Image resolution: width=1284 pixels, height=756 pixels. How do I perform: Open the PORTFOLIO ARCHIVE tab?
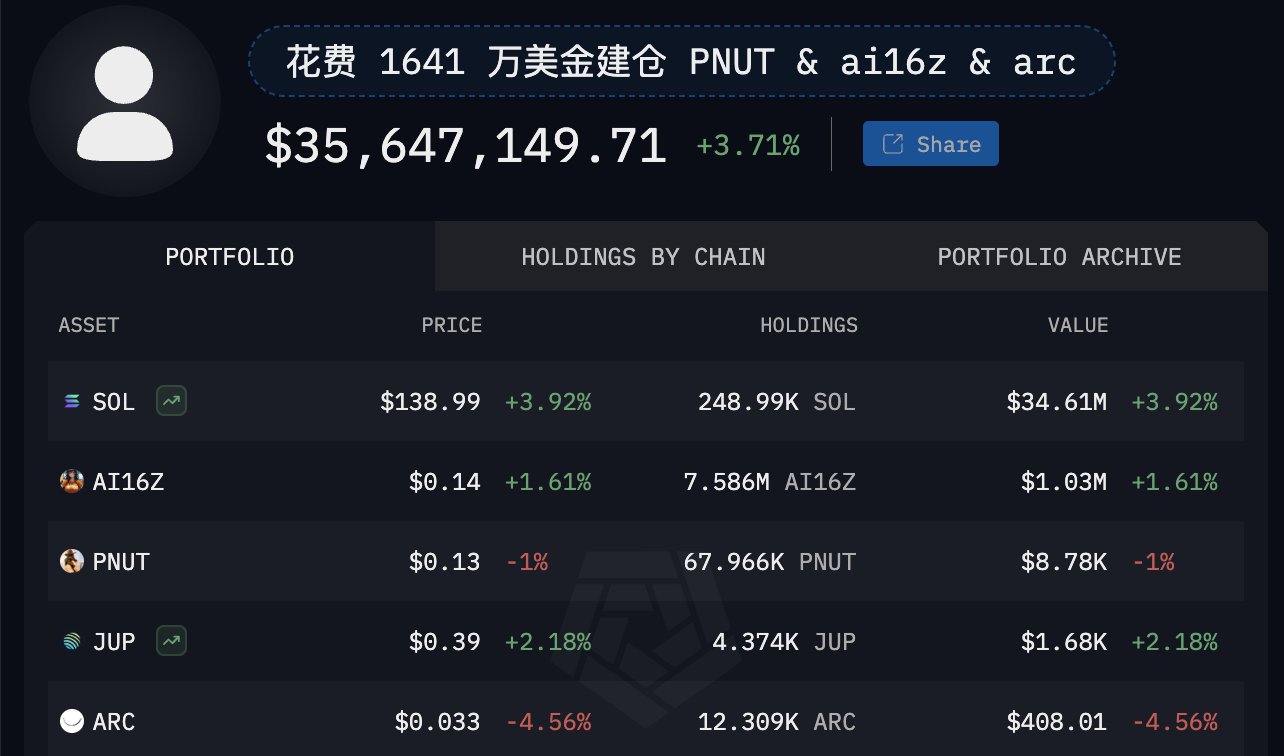1059,257
